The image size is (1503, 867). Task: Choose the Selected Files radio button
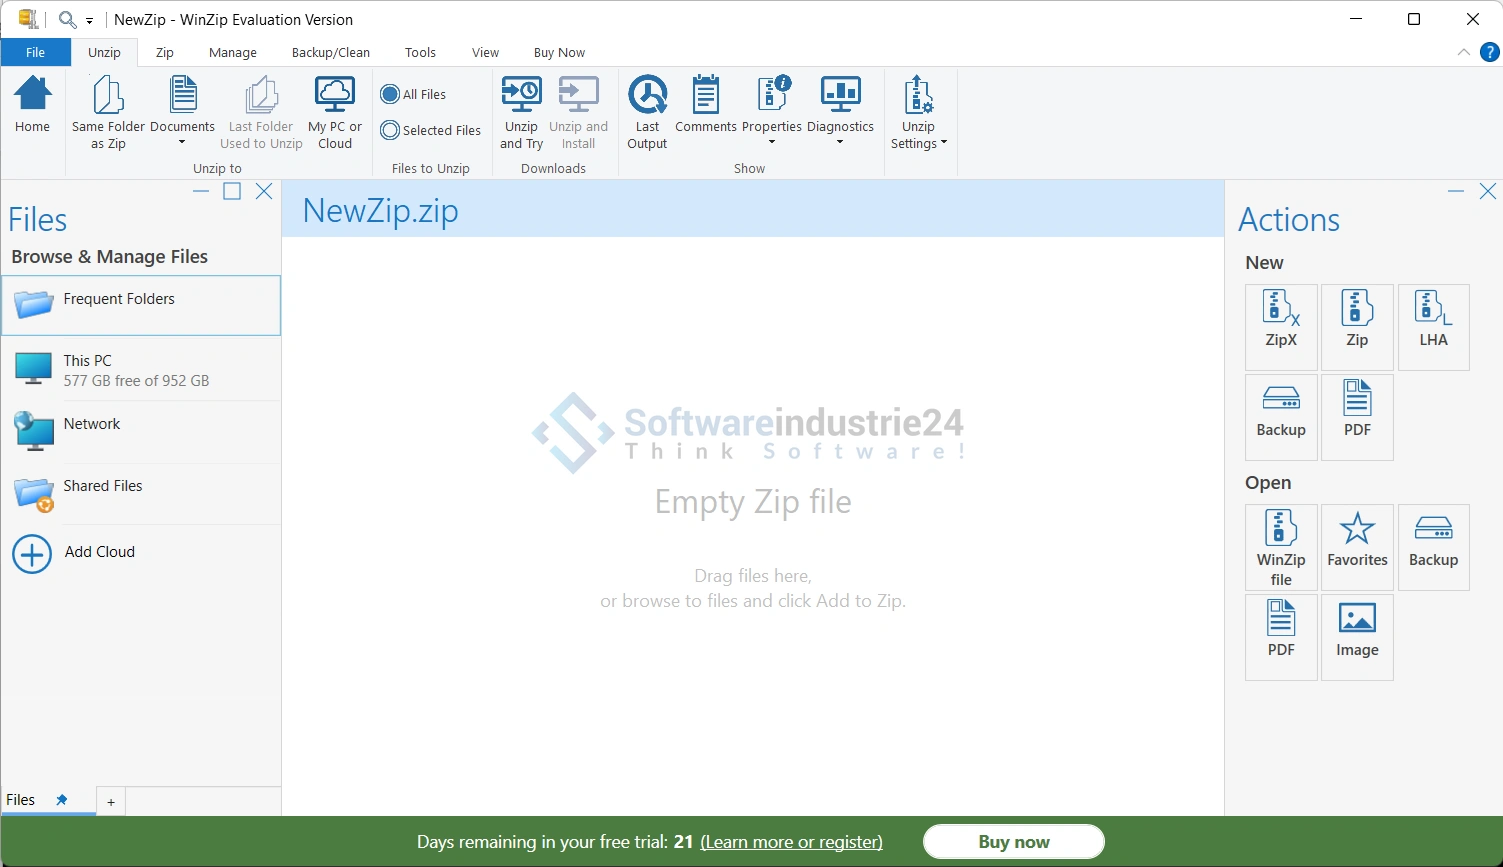tap(390, 131)
